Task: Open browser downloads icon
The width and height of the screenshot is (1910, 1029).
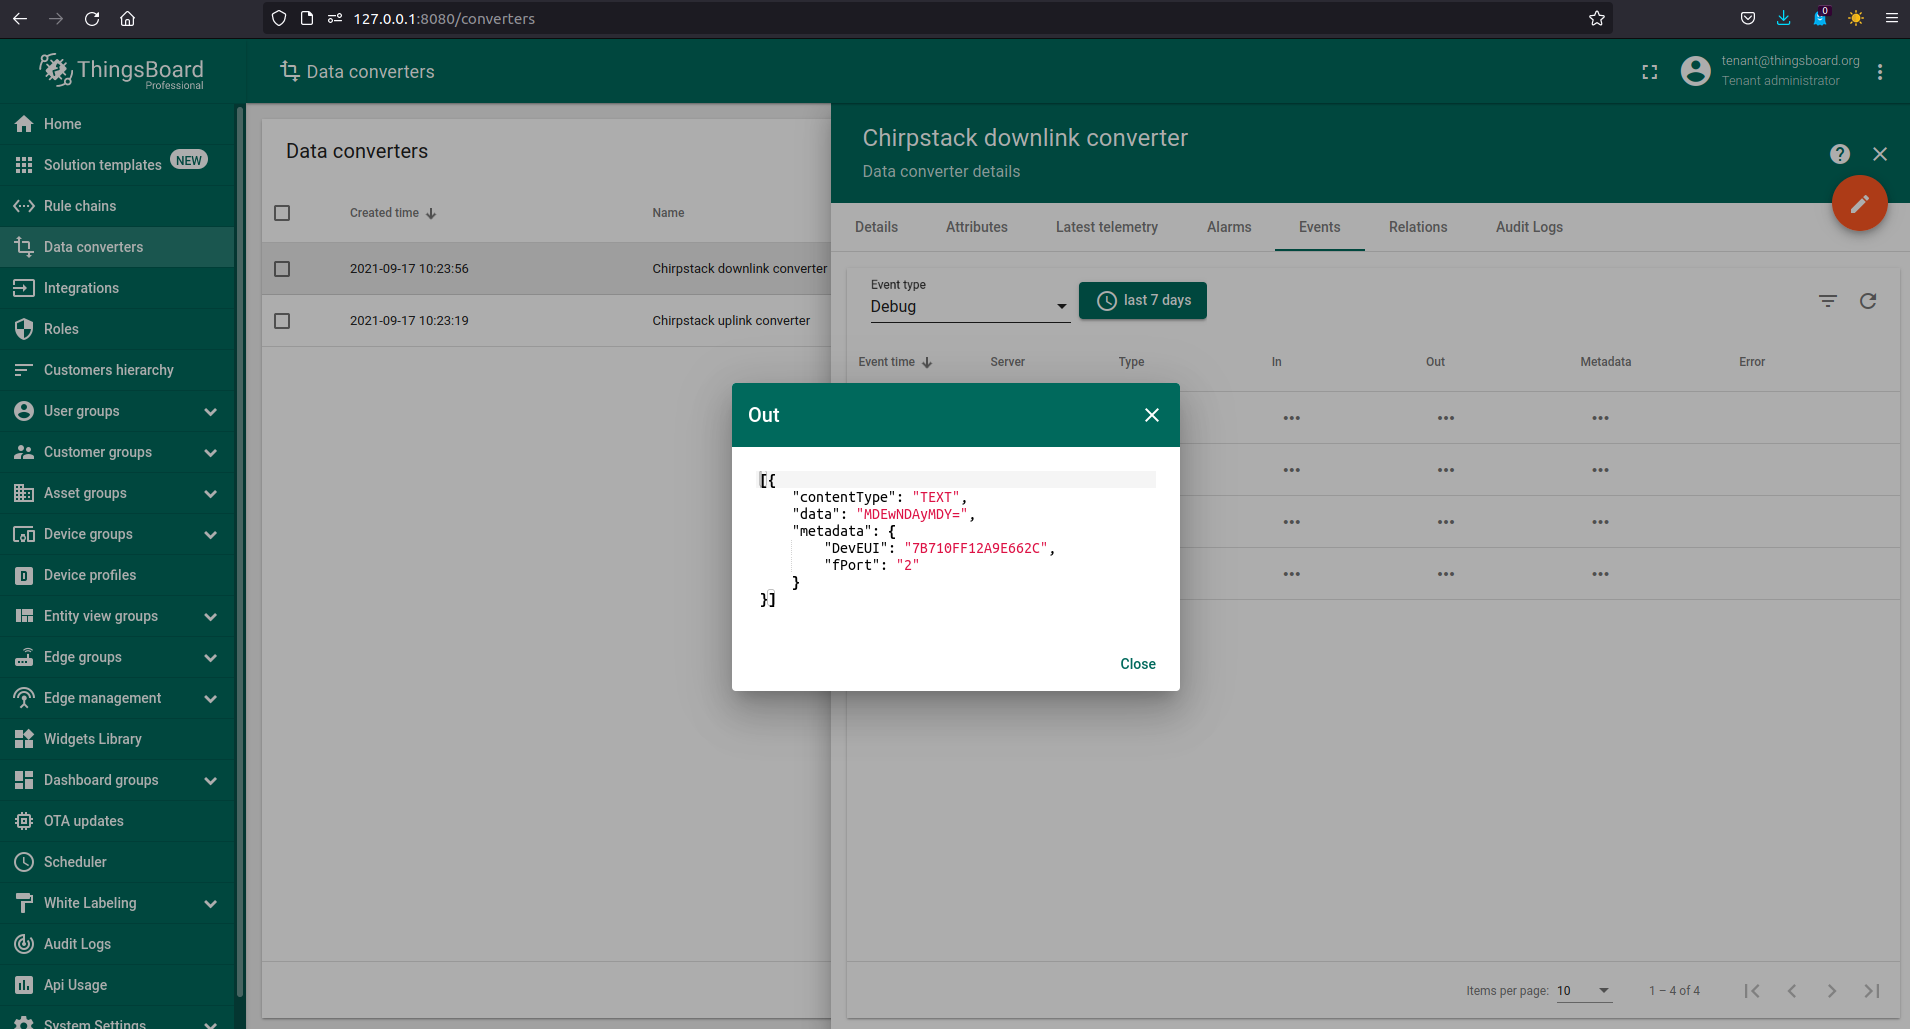Action: [x=1783, y=18]
